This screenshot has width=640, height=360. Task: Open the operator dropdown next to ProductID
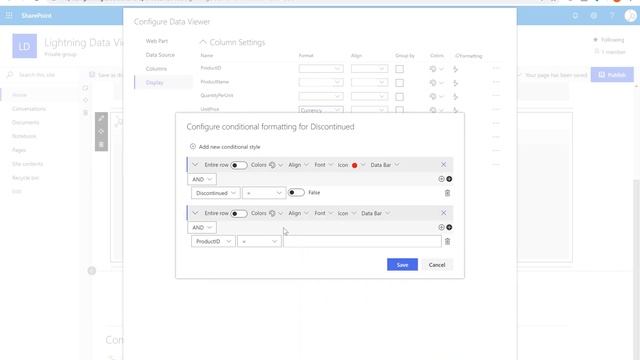point(259,242)
